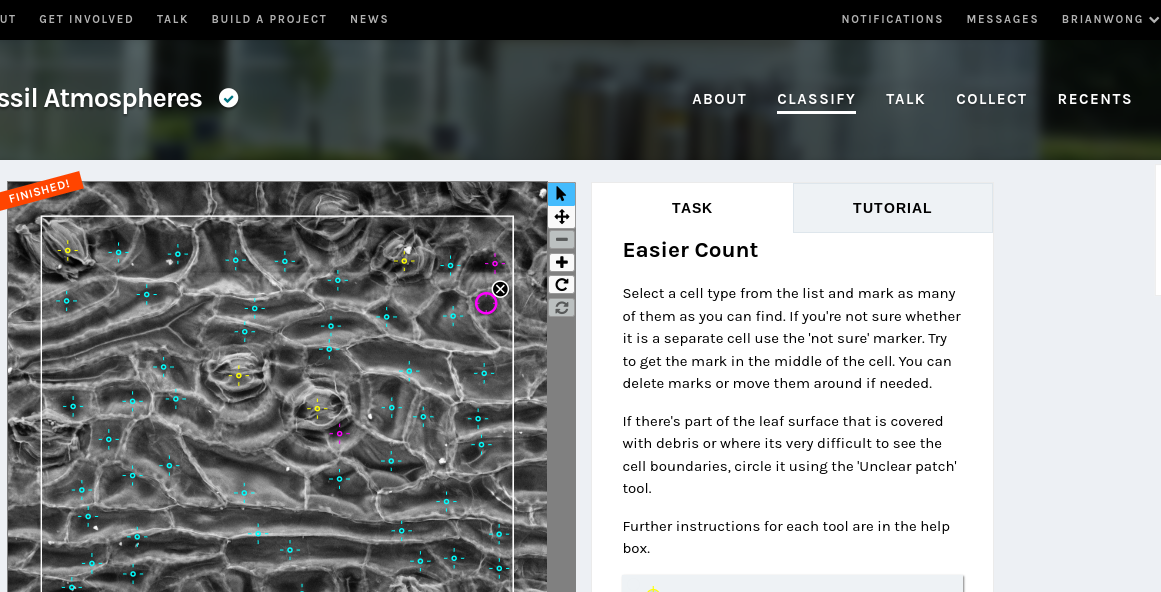Open NOTIFICATIONS

(x=892, y=19)
